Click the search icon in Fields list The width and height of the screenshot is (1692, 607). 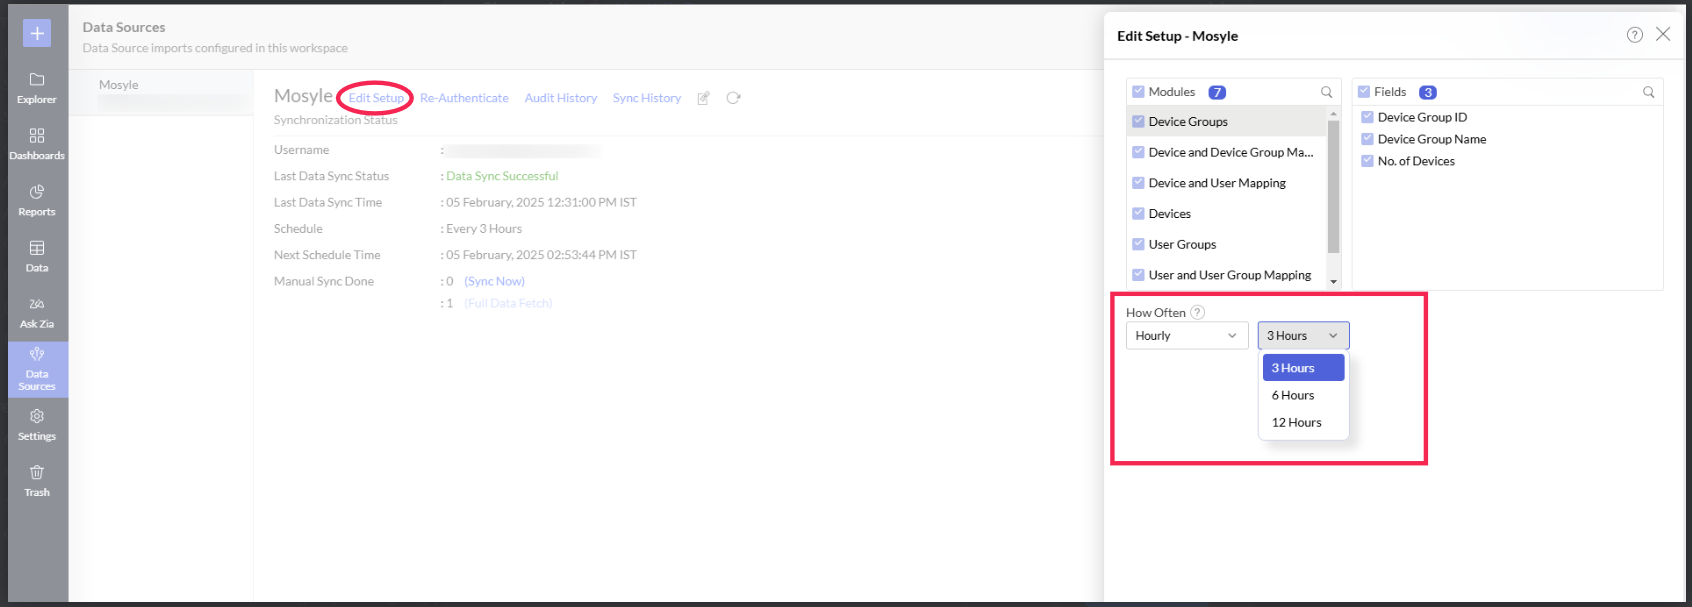1649,92
